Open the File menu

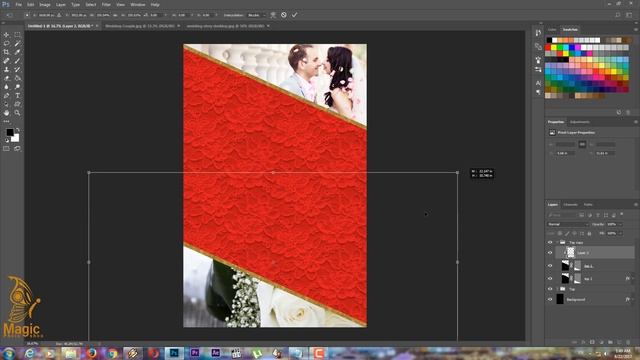pyautogui.click(x=18, y=4)
